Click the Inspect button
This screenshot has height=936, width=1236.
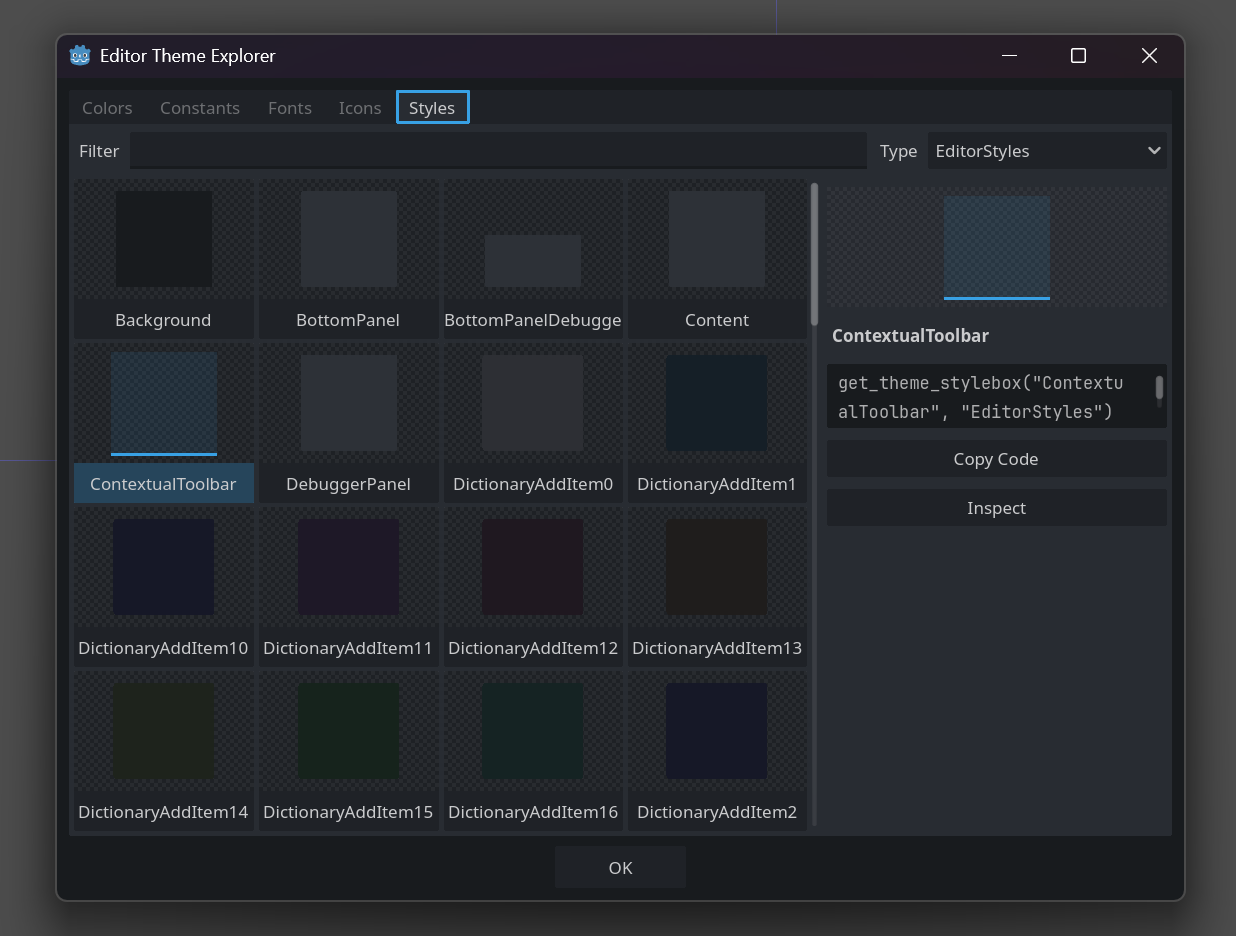pos(996,508)
